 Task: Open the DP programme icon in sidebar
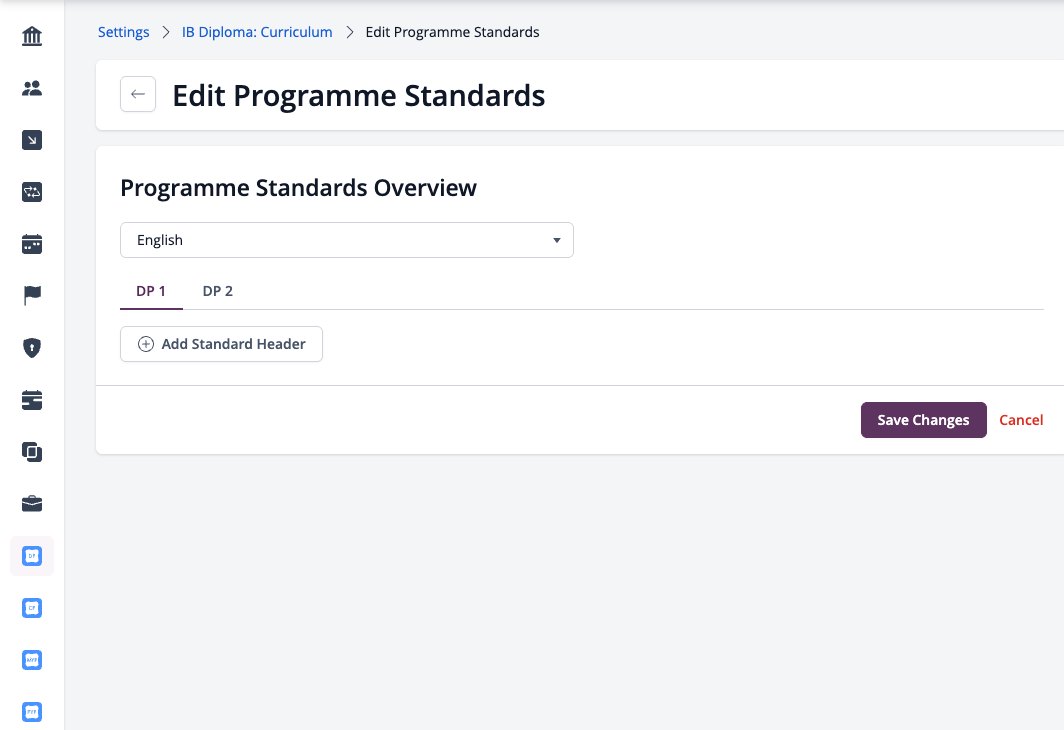pyautogui.click(x=32, y=556)
